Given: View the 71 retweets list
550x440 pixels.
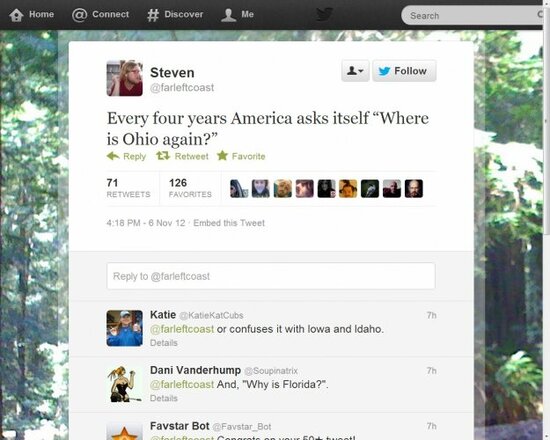Looking at the screenshot, I should point(128,188).
